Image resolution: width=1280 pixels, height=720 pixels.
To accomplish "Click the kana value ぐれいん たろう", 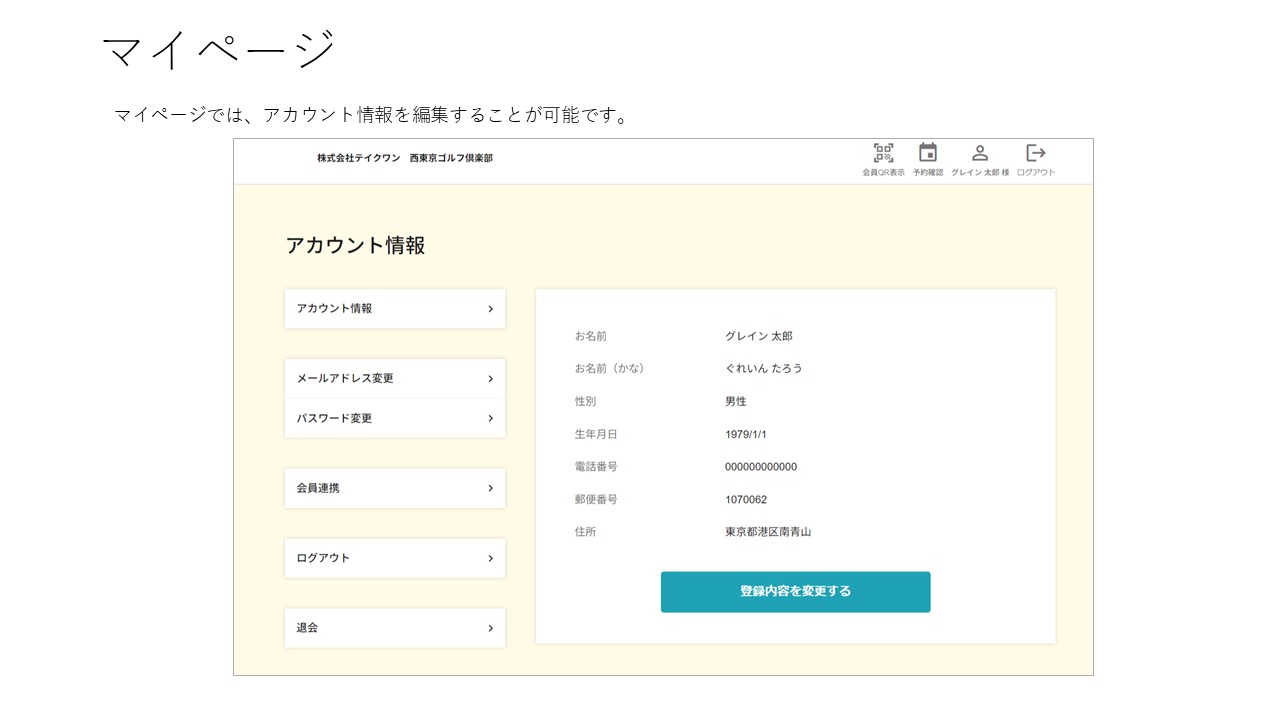I will (764, 368).
